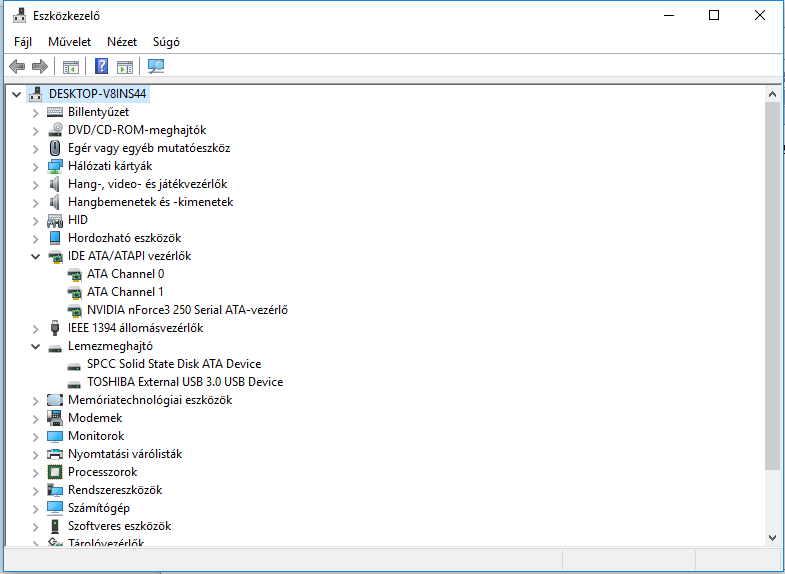The width and height of the screenshot is (785, 574).
Task: Expand the Monitorok category
Action: click(36, 437)
